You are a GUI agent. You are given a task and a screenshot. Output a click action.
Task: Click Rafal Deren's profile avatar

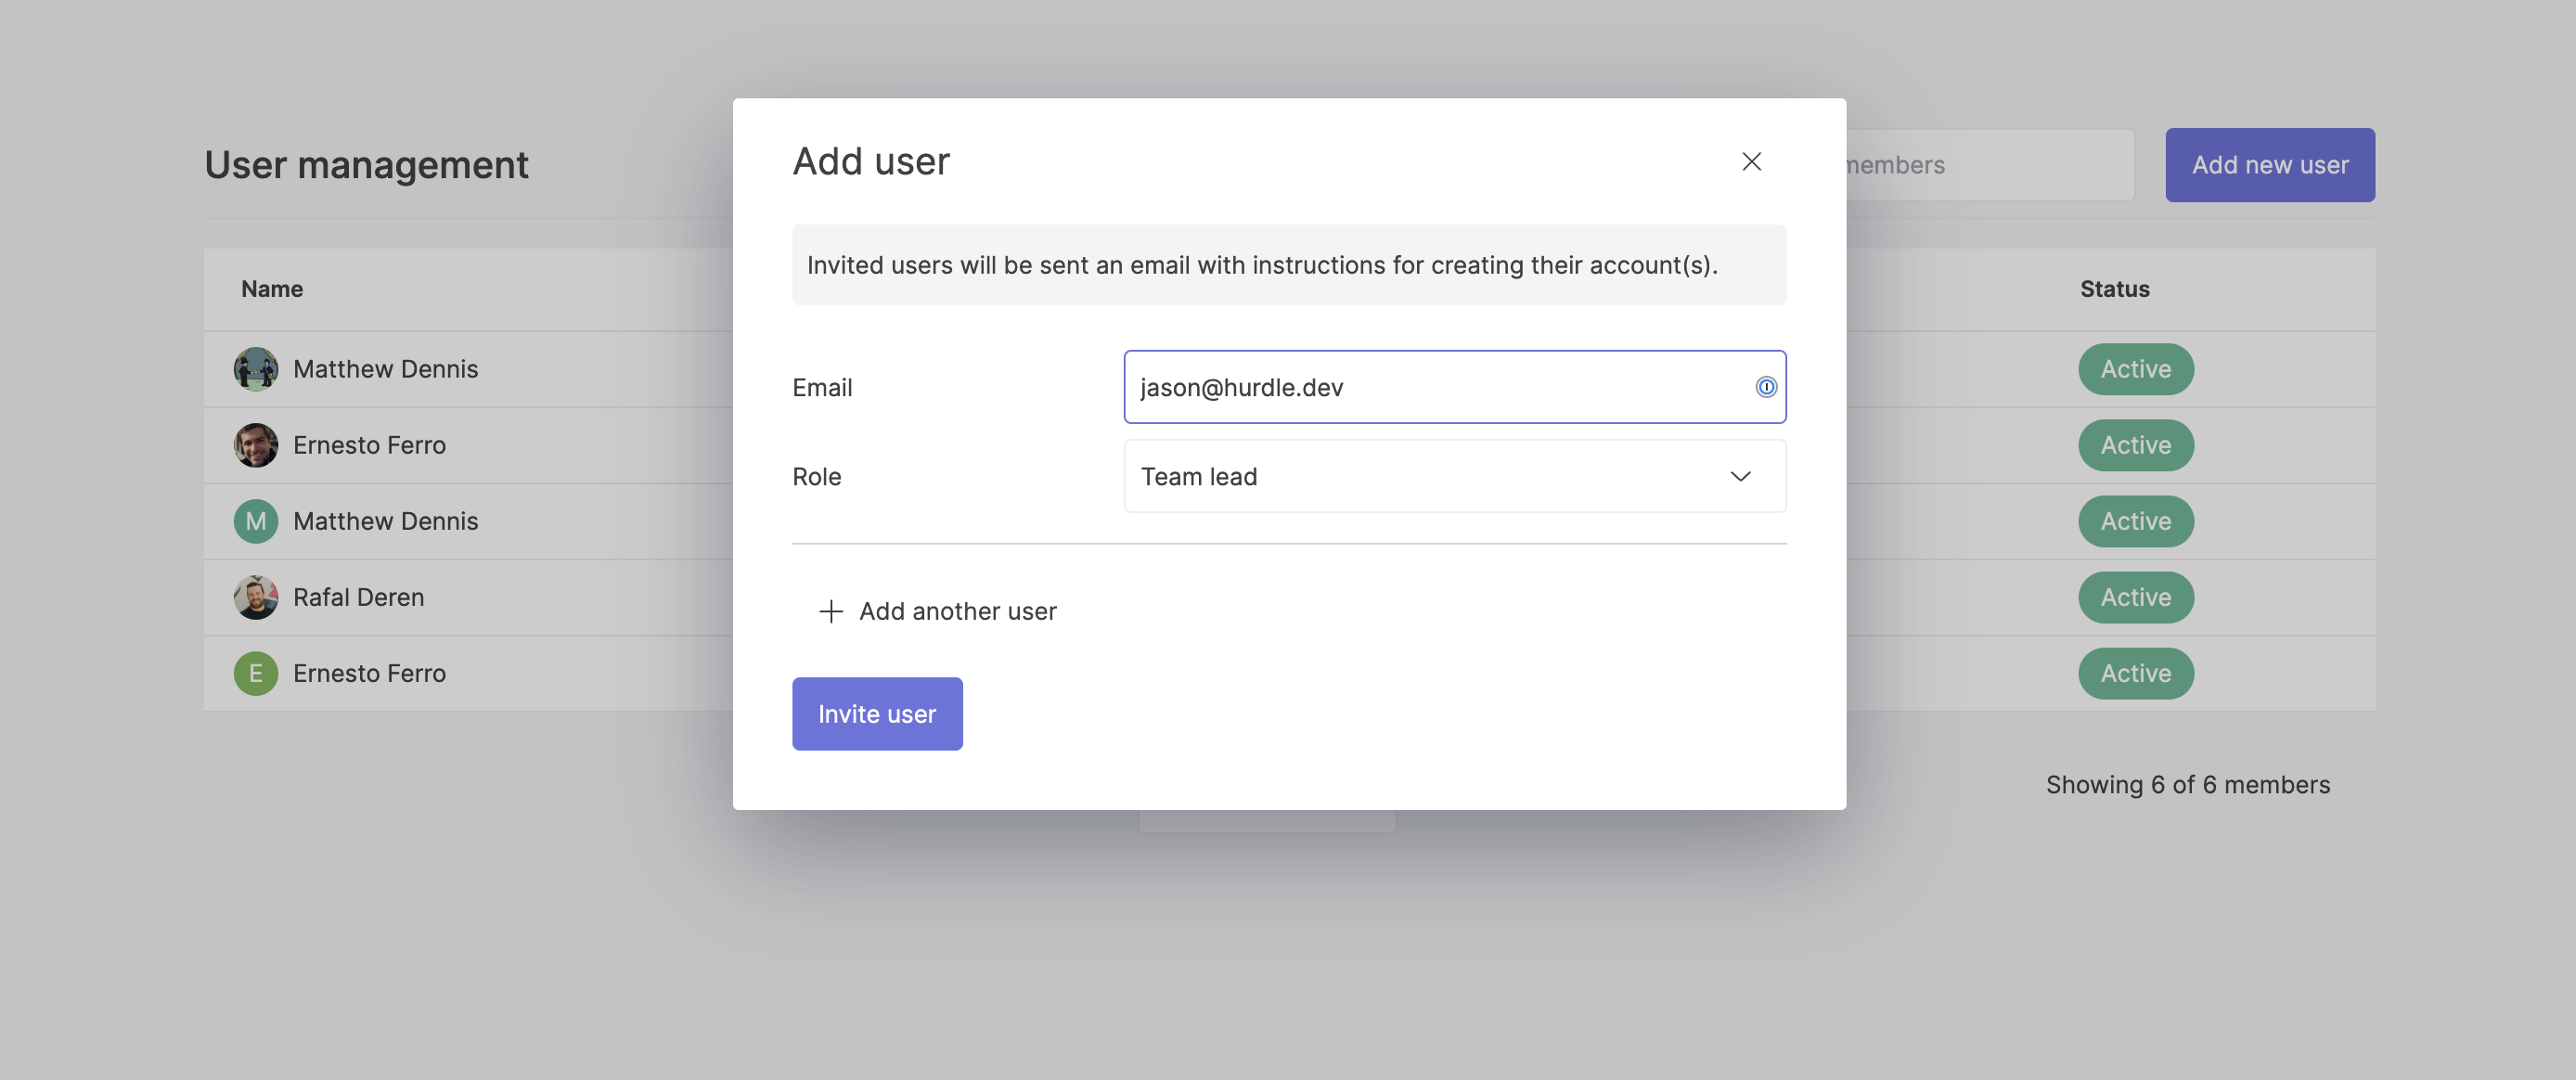coord(256,597)
